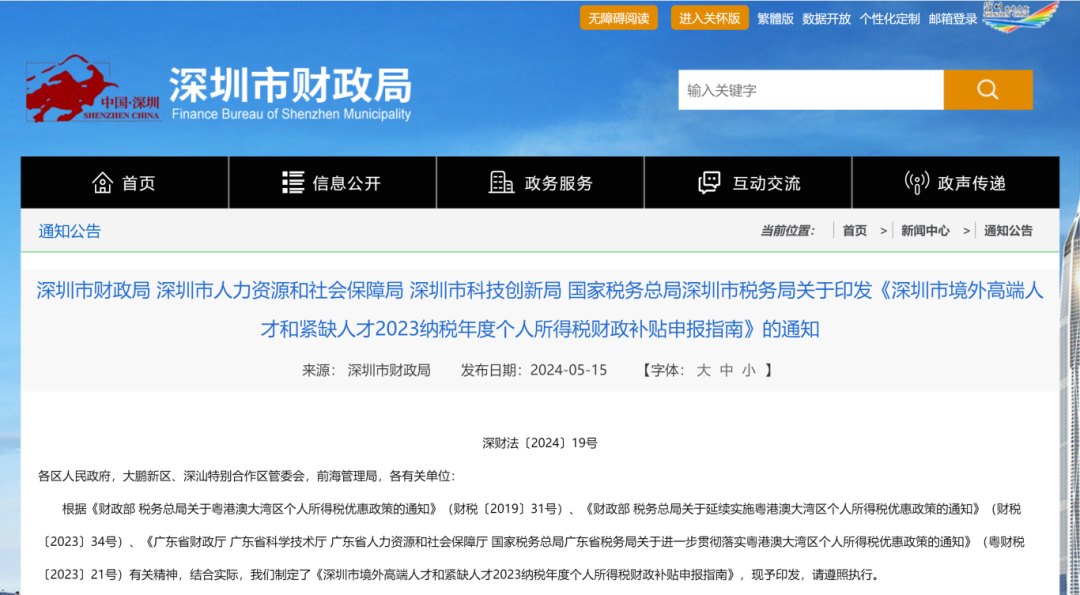1080x595 pixels.
Task: Click the chat icon beside 互动交流
Action: (709, 183)
